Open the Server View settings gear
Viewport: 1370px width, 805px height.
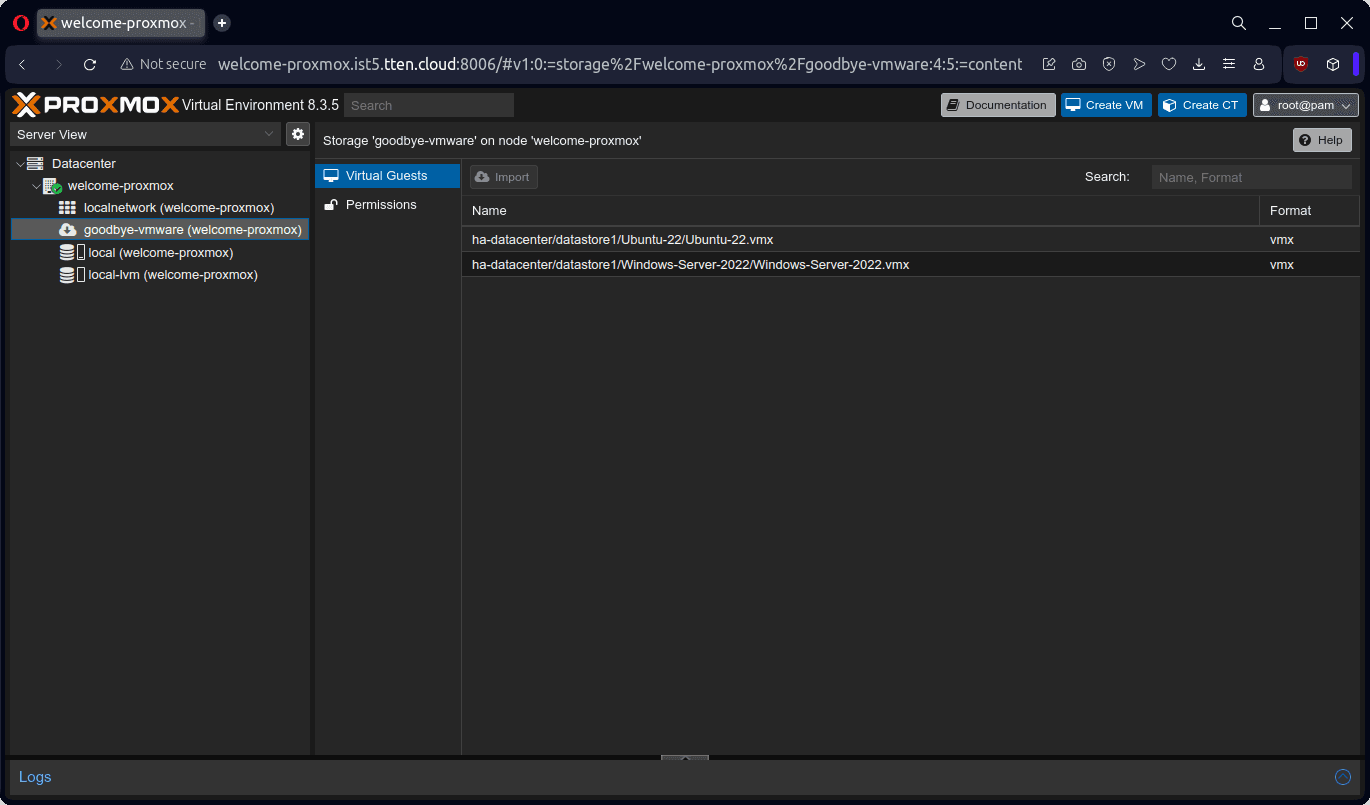pyautogui.click(x=298, y=134)
